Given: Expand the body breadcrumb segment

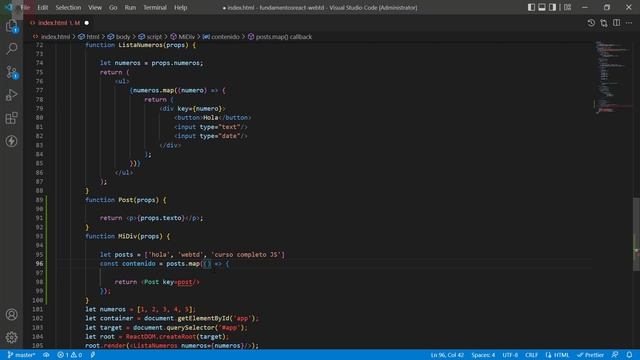Looking at the screenshot, I should point(122,37).
